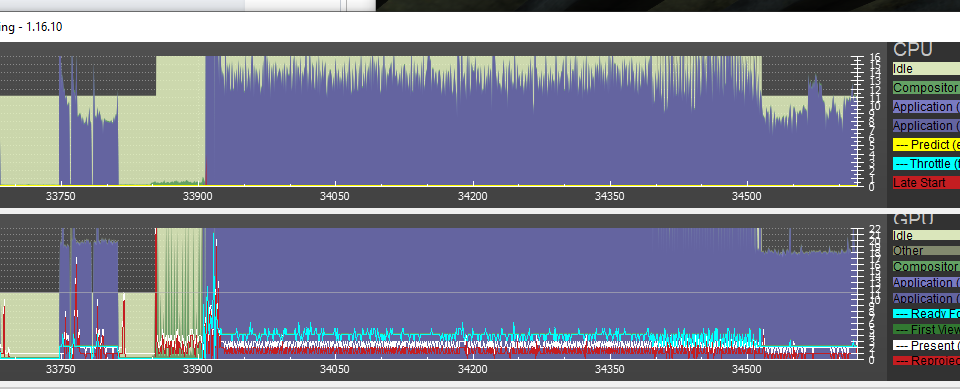
Task: Select the red Reprojected legend entry in GPU
Action: tap(926, 361)
